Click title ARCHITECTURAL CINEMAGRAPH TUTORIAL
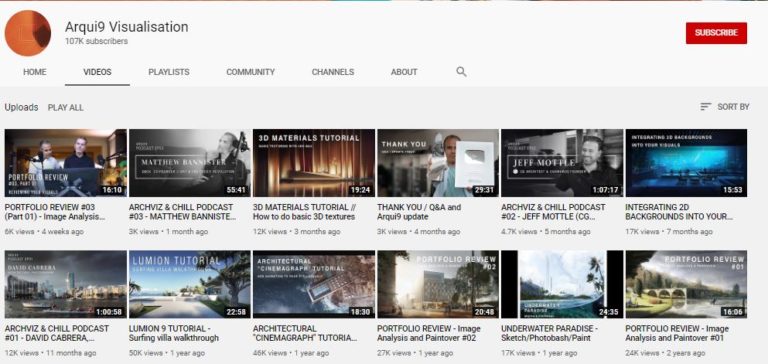Viewport: 768px width, 364px height. [x=305, y=333]
